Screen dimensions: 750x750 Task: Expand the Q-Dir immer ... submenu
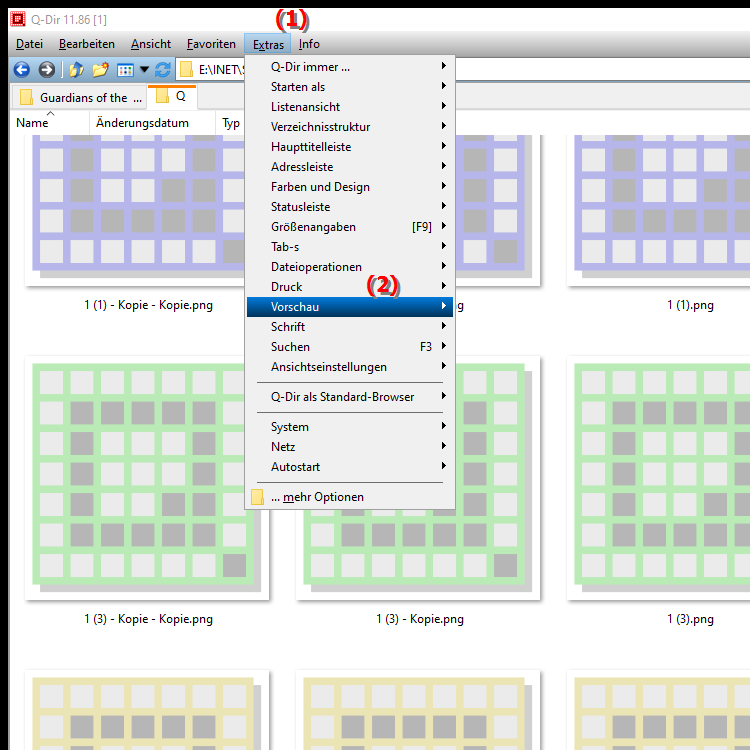tap(350, 66)
